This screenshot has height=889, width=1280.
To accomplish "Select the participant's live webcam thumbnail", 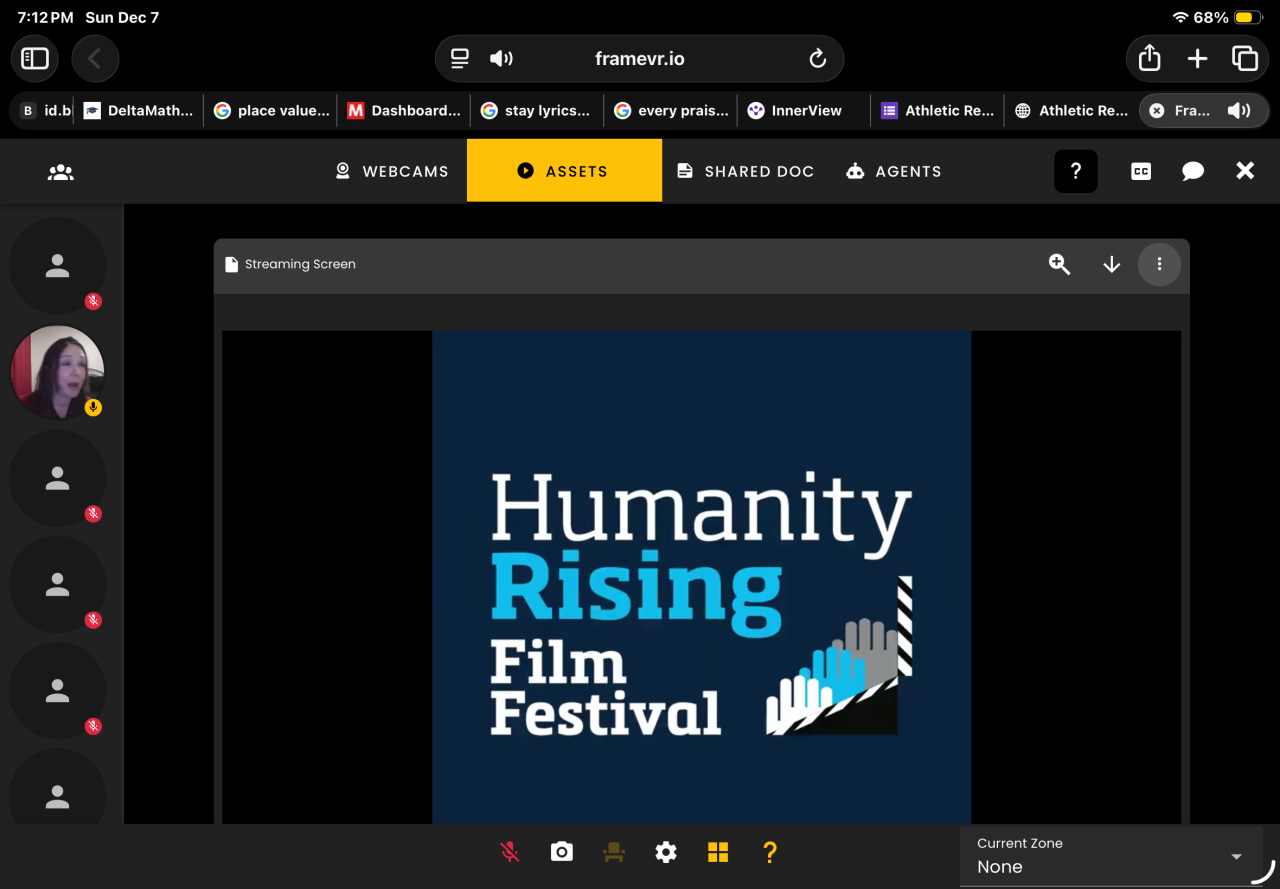I will coord(57,372).
